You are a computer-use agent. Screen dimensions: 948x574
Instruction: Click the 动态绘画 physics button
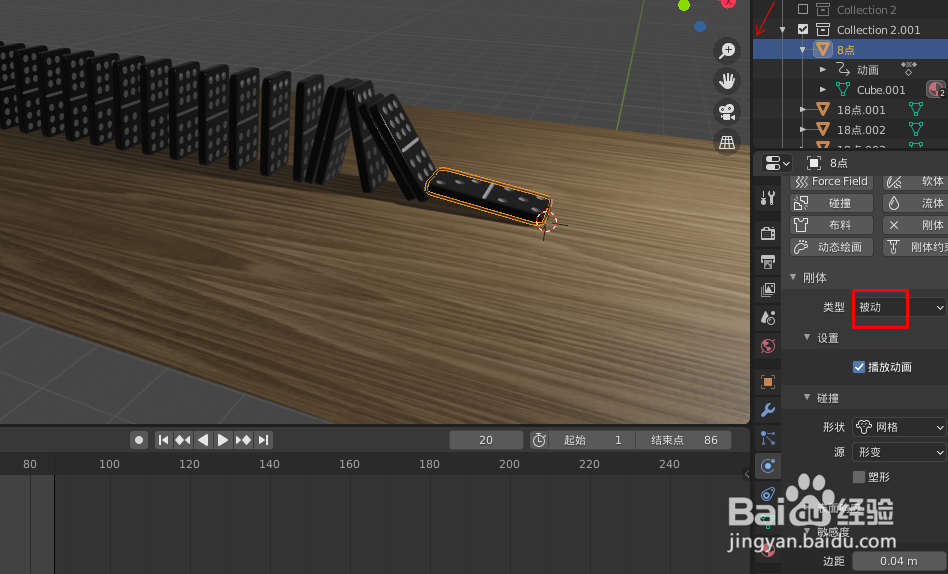pyautogui.click(x=831, y=247)
